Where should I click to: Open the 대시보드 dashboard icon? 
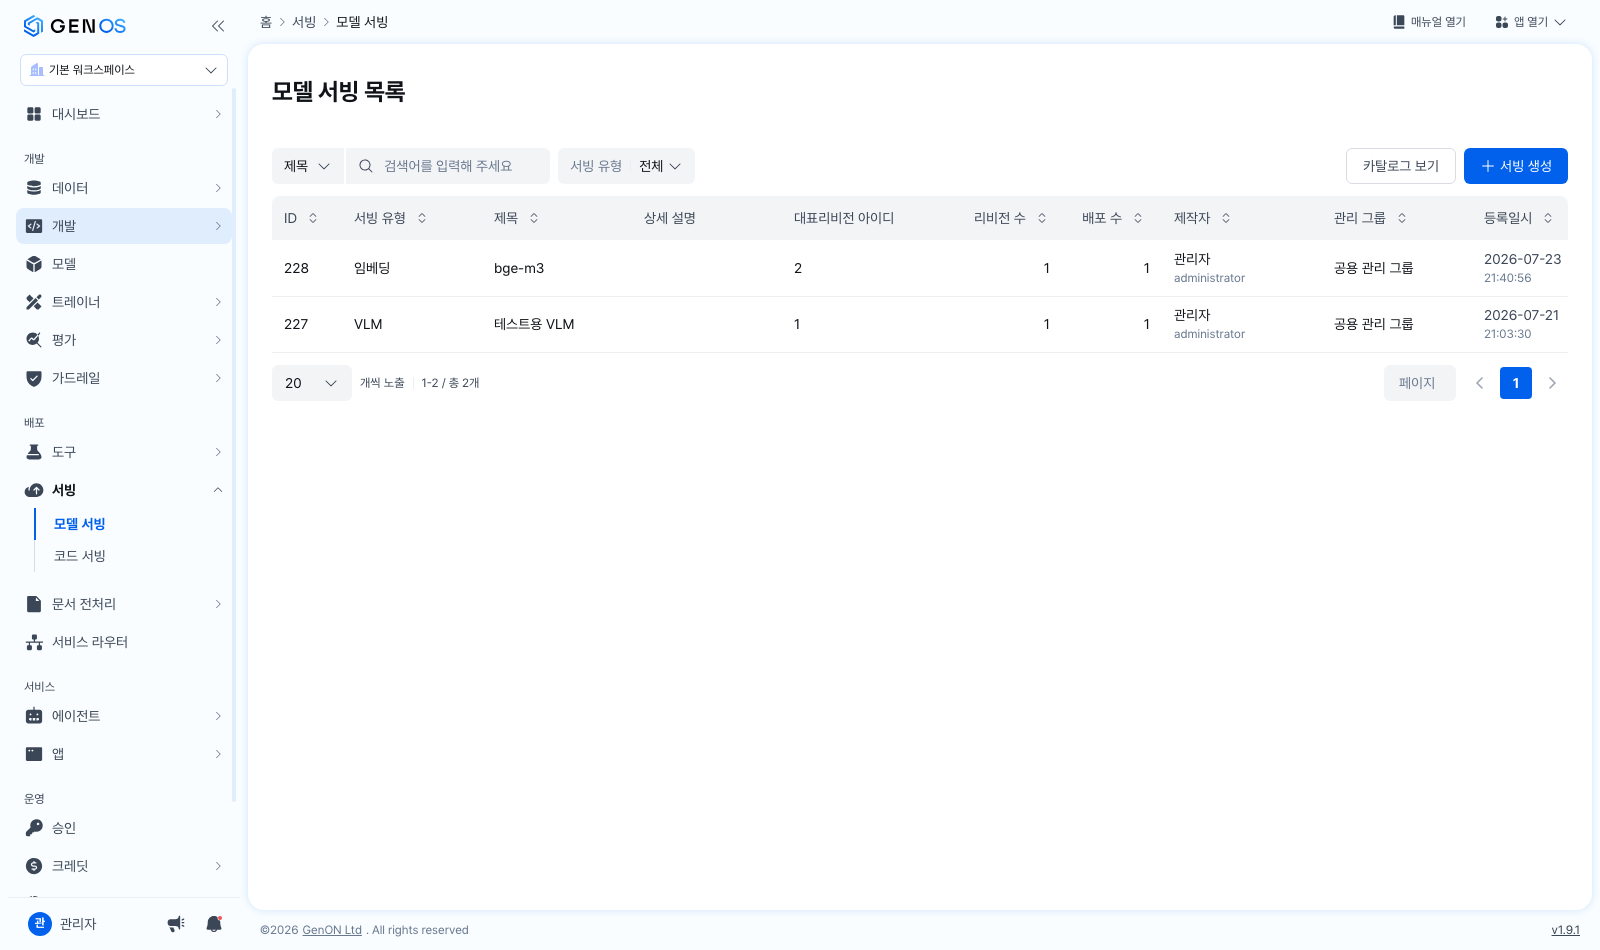tap(34, 114)
